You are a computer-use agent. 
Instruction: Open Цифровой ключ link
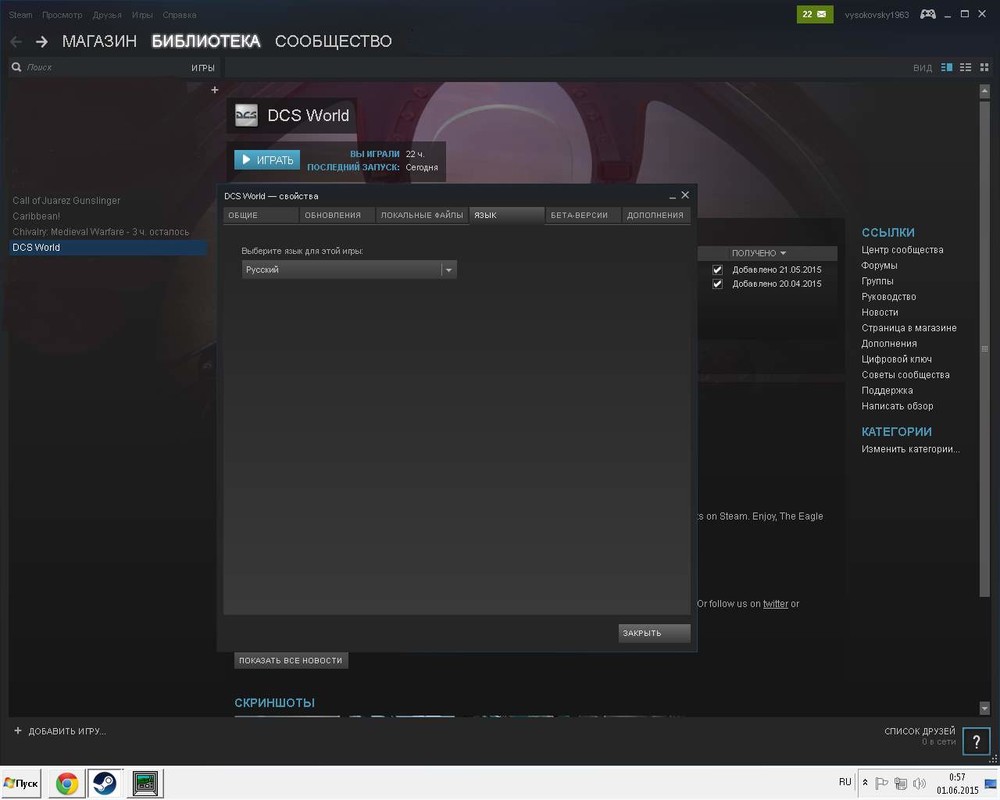coord(896,359)
